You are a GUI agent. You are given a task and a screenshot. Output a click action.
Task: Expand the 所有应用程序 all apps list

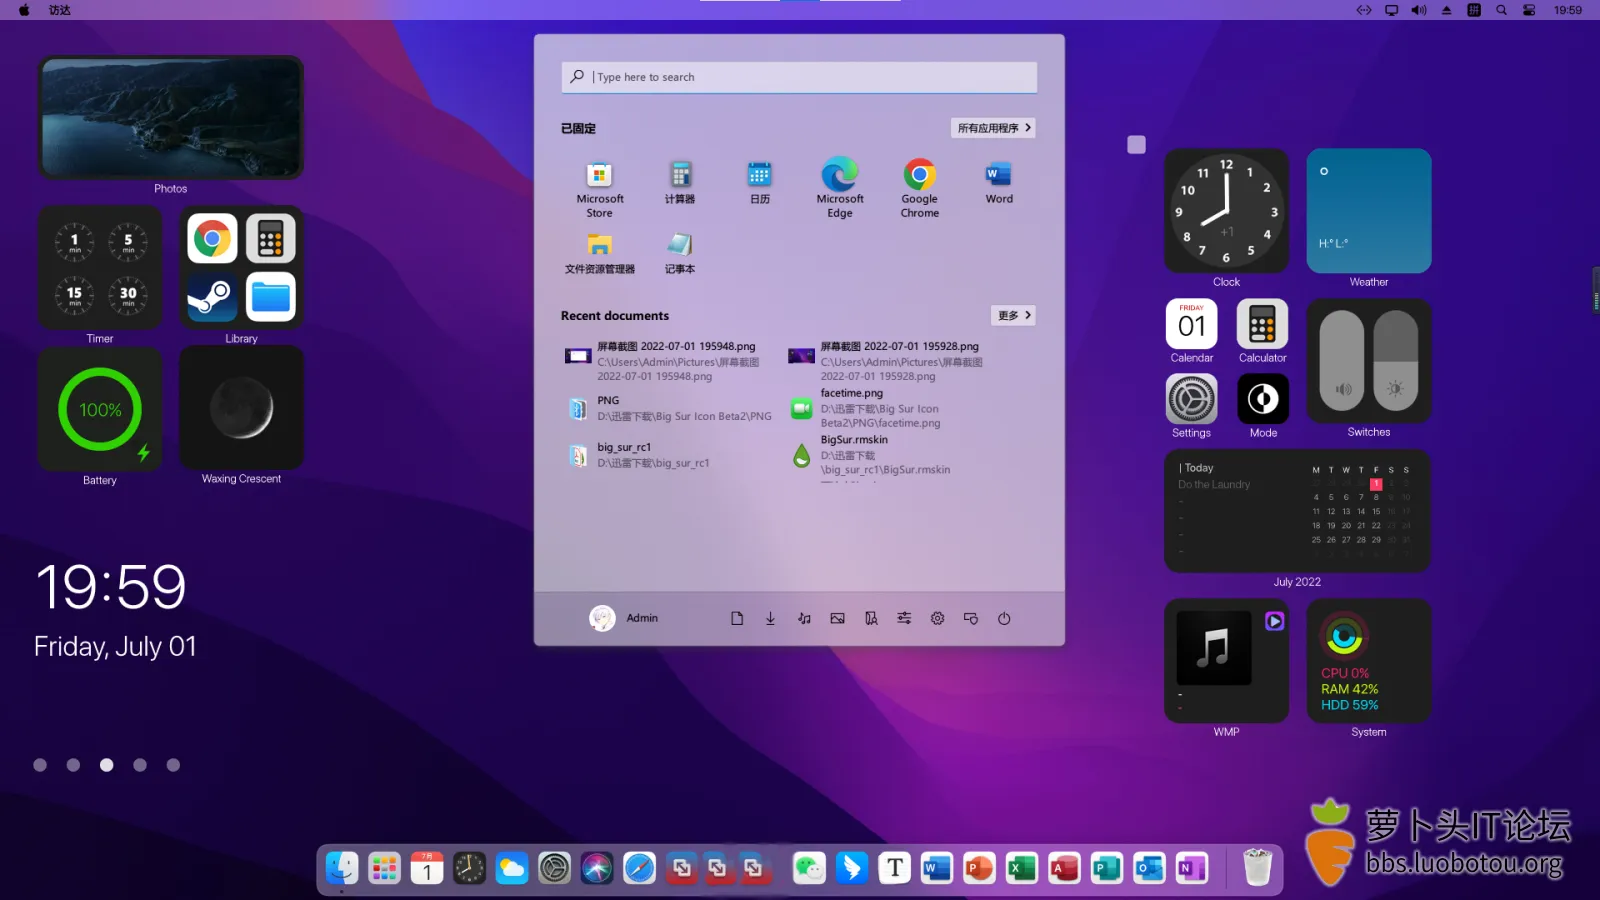993,128
